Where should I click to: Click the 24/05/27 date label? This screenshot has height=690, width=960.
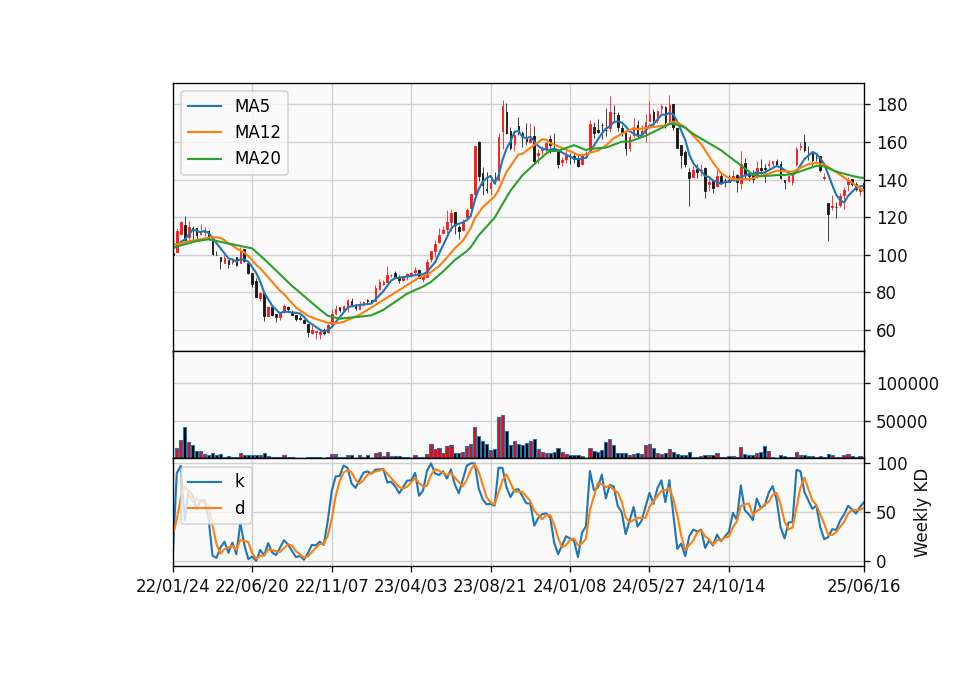(x=648, y=587)
